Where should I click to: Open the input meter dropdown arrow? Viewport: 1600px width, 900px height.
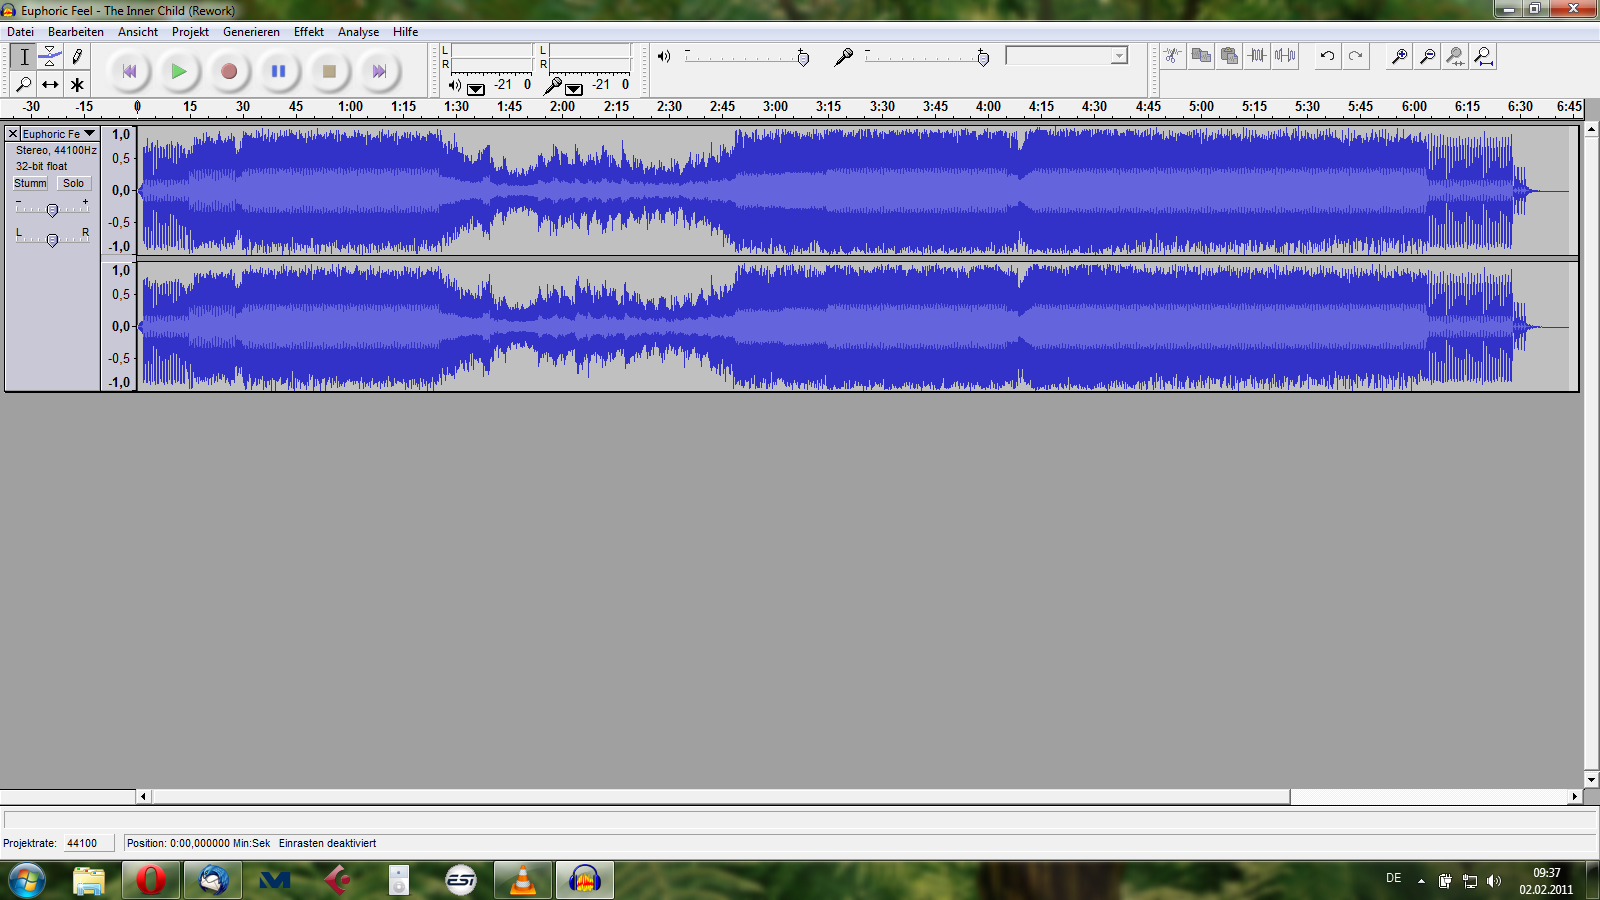click(574, 89)
